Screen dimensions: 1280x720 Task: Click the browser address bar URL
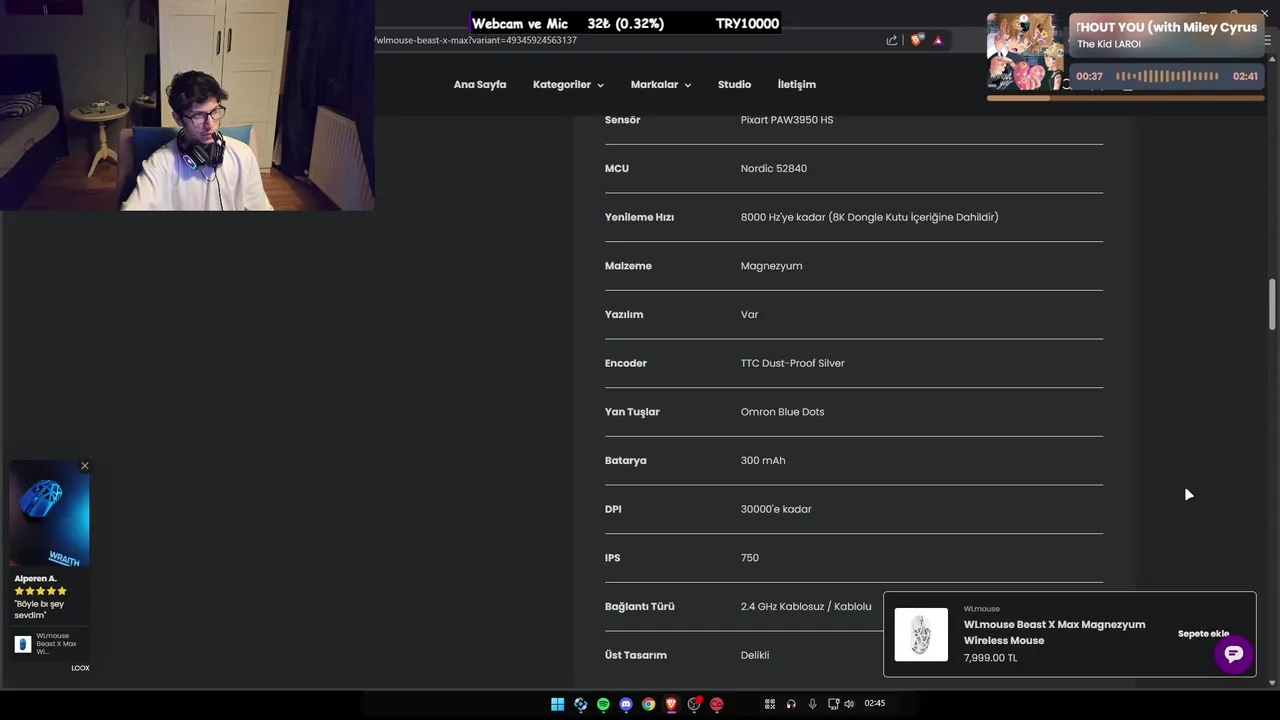(476, 40)
